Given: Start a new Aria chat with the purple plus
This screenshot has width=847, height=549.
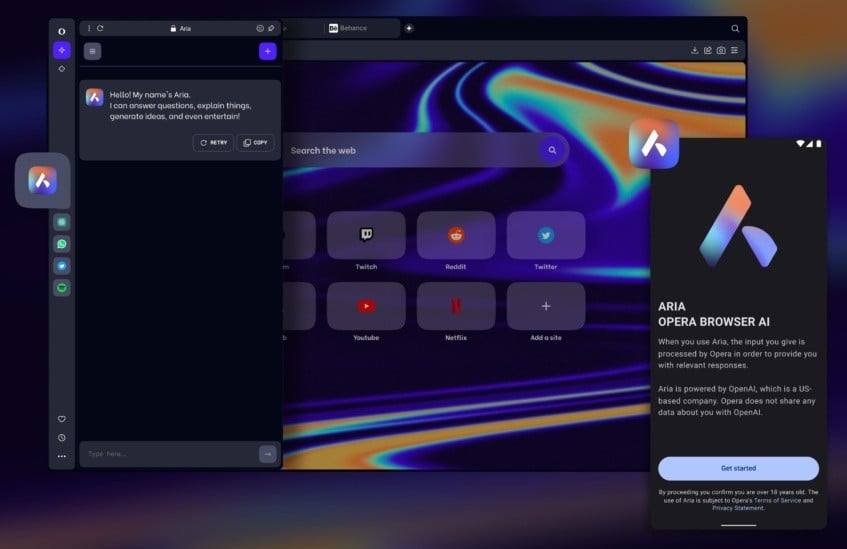Looking at the screenshot, I should (268, 51).
